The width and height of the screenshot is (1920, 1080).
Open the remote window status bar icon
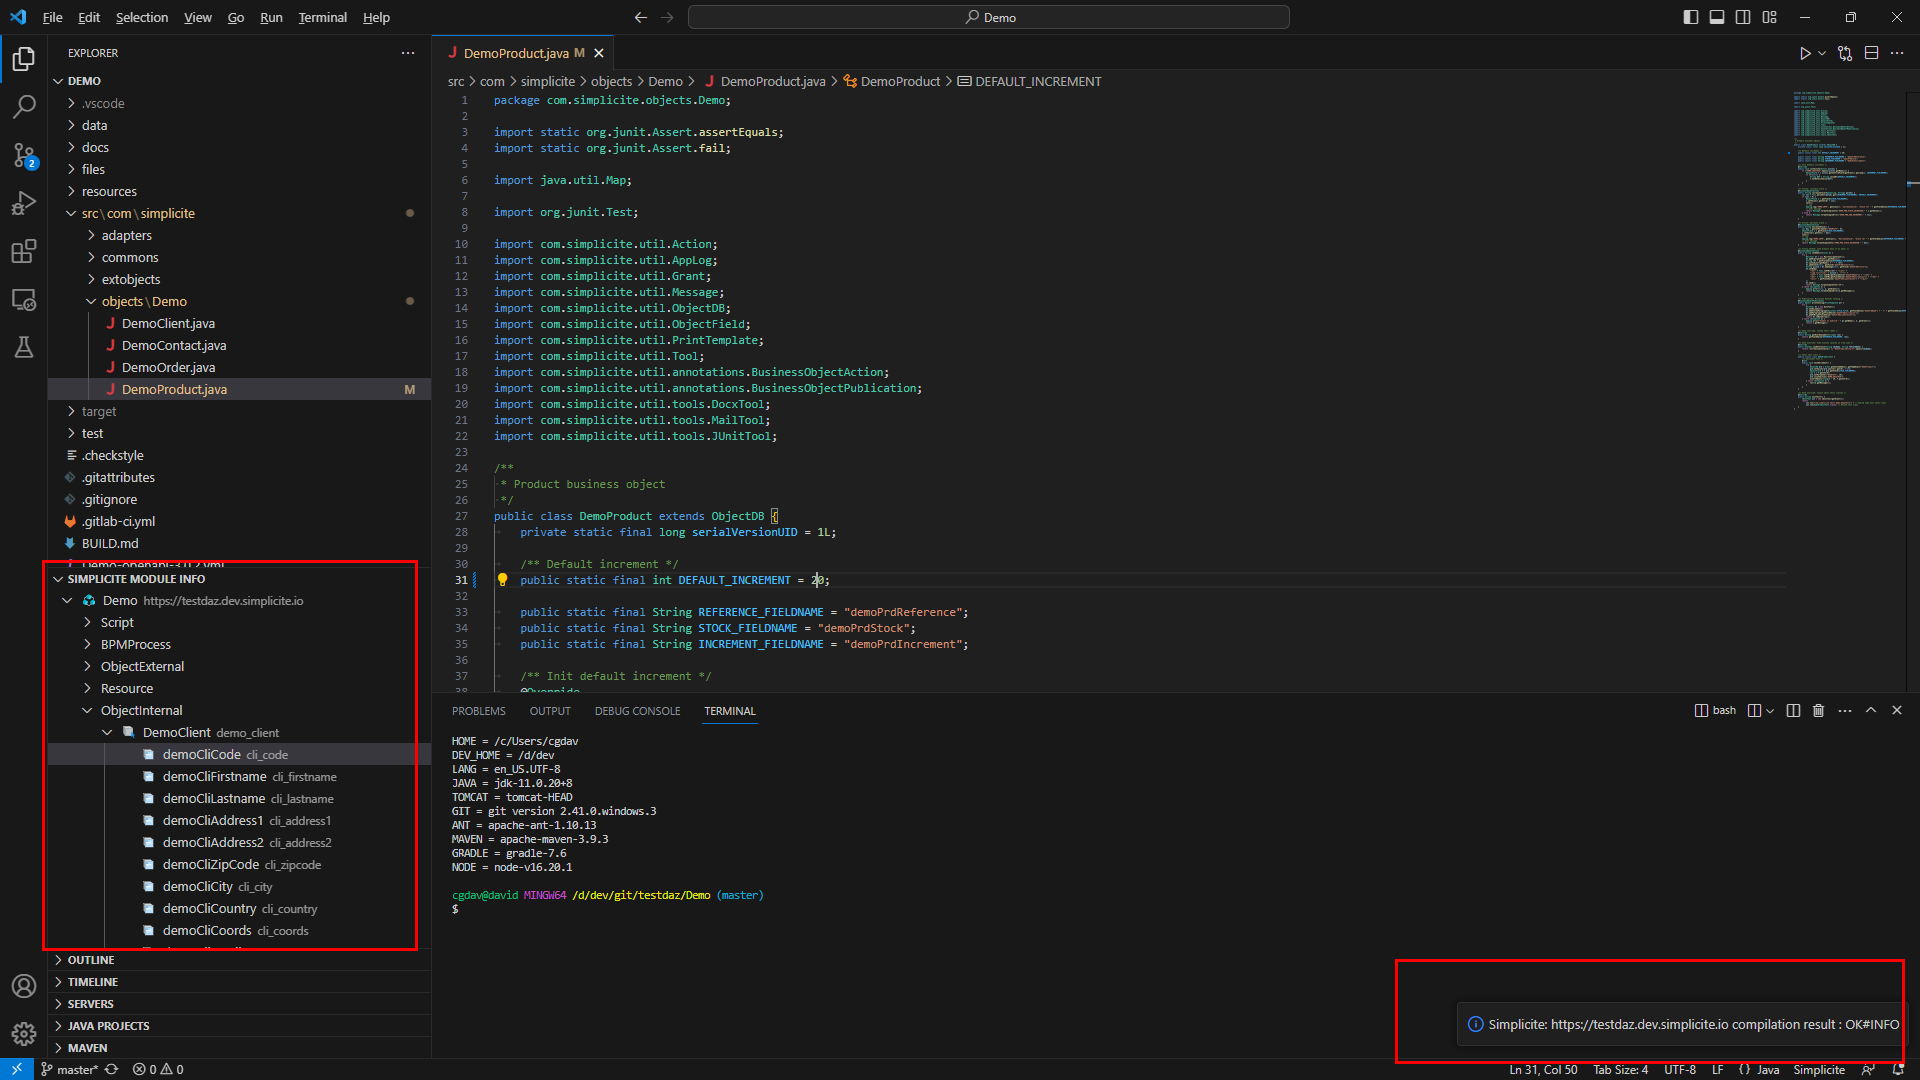point(17,1069)
